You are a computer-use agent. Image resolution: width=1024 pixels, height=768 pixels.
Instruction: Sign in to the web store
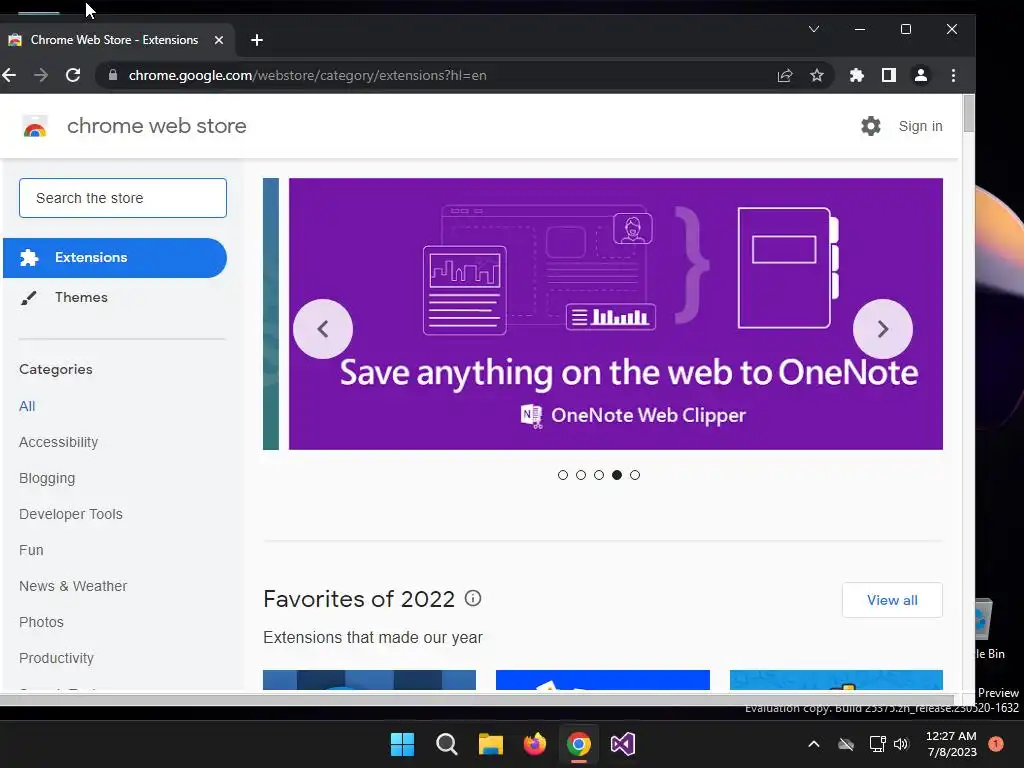[x=920, y=126]
